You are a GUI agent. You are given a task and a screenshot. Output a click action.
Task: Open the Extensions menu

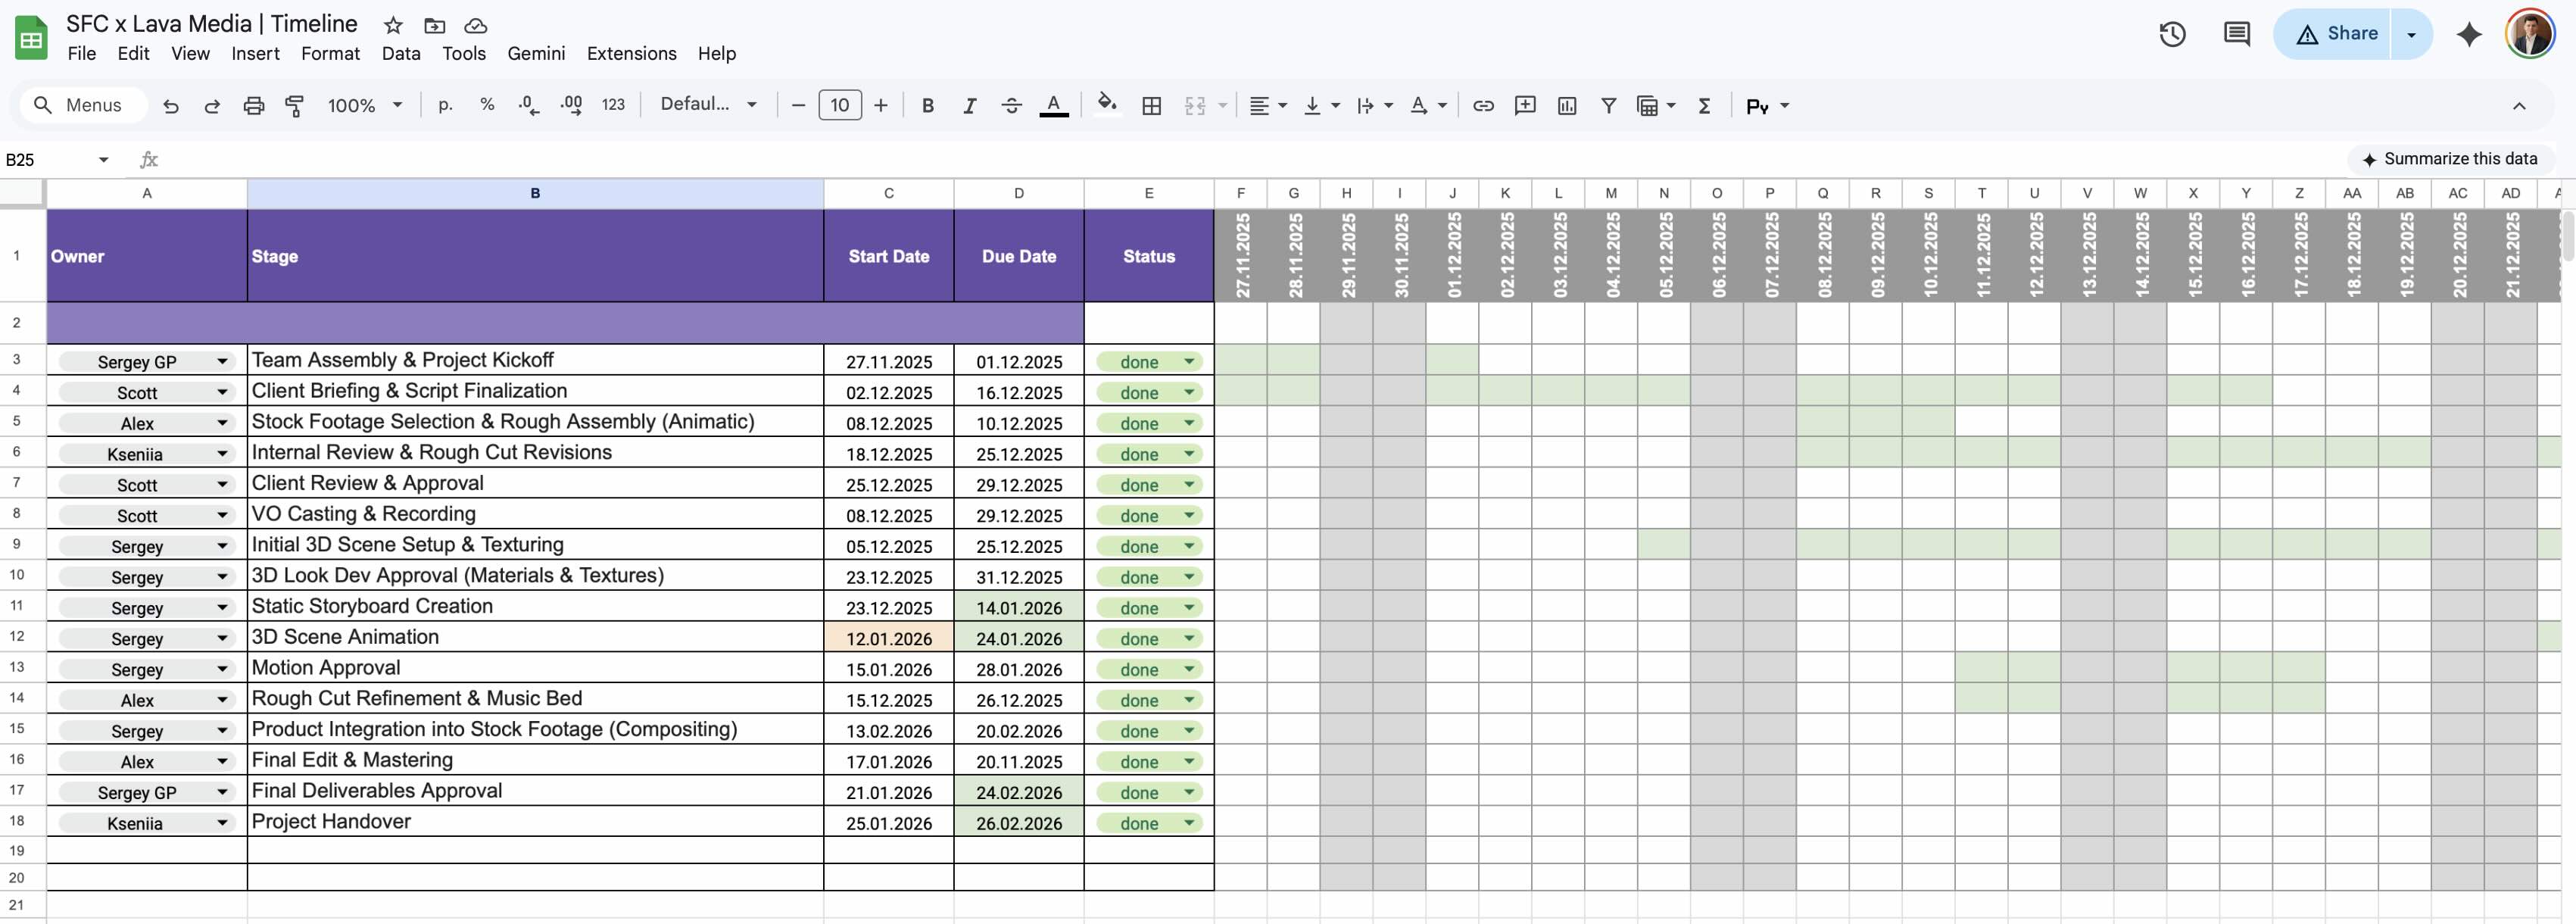631,54
